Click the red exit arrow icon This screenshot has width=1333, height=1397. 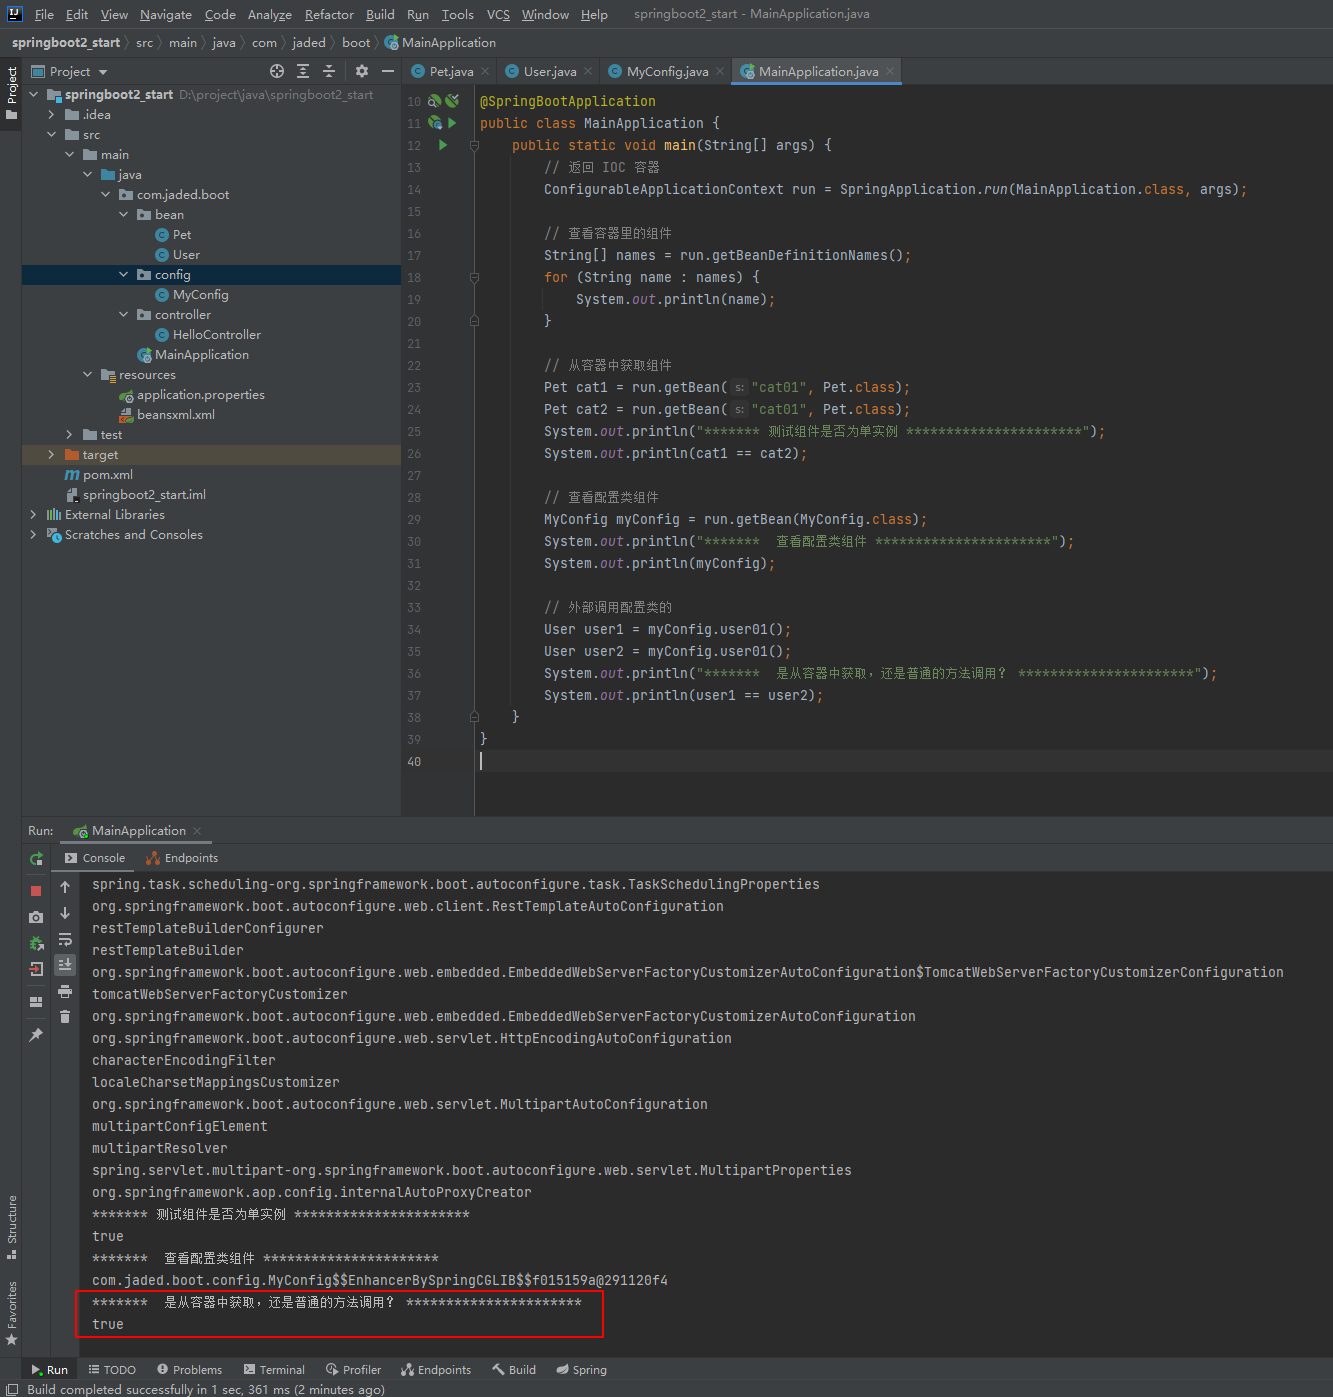36,968
